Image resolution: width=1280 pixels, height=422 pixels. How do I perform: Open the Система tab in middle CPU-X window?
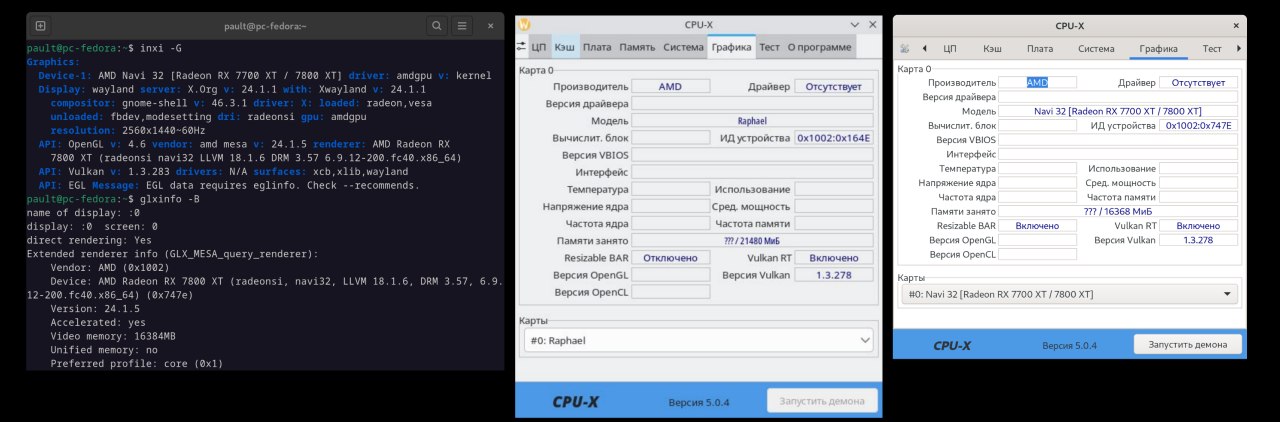click(683, 47)
